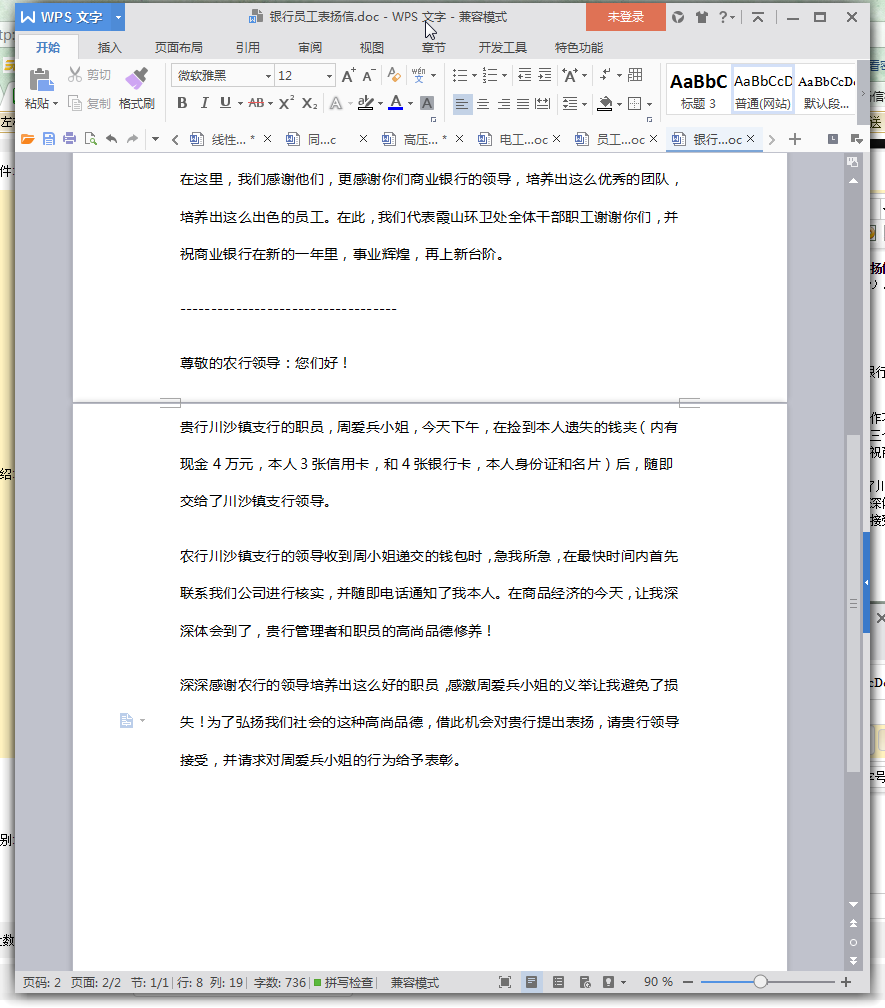Activate the Format Painter brush
The image size is (885, 1008).
[x=136, y=78]
